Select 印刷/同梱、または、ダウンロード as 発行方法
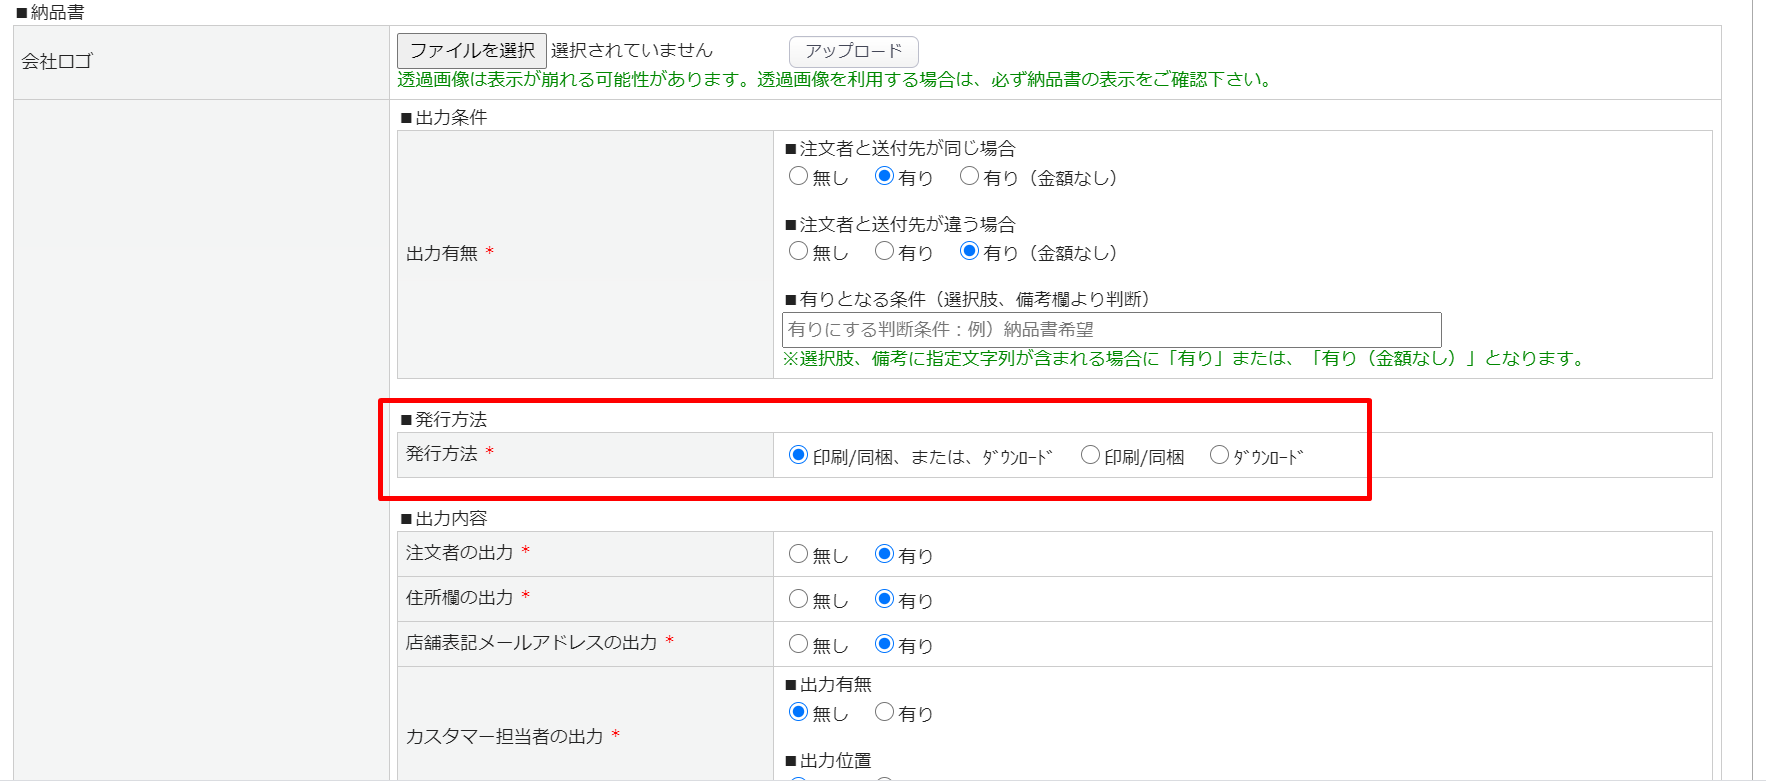The width and height of the screenshot is (1766, 781). [x=798, y=456]
